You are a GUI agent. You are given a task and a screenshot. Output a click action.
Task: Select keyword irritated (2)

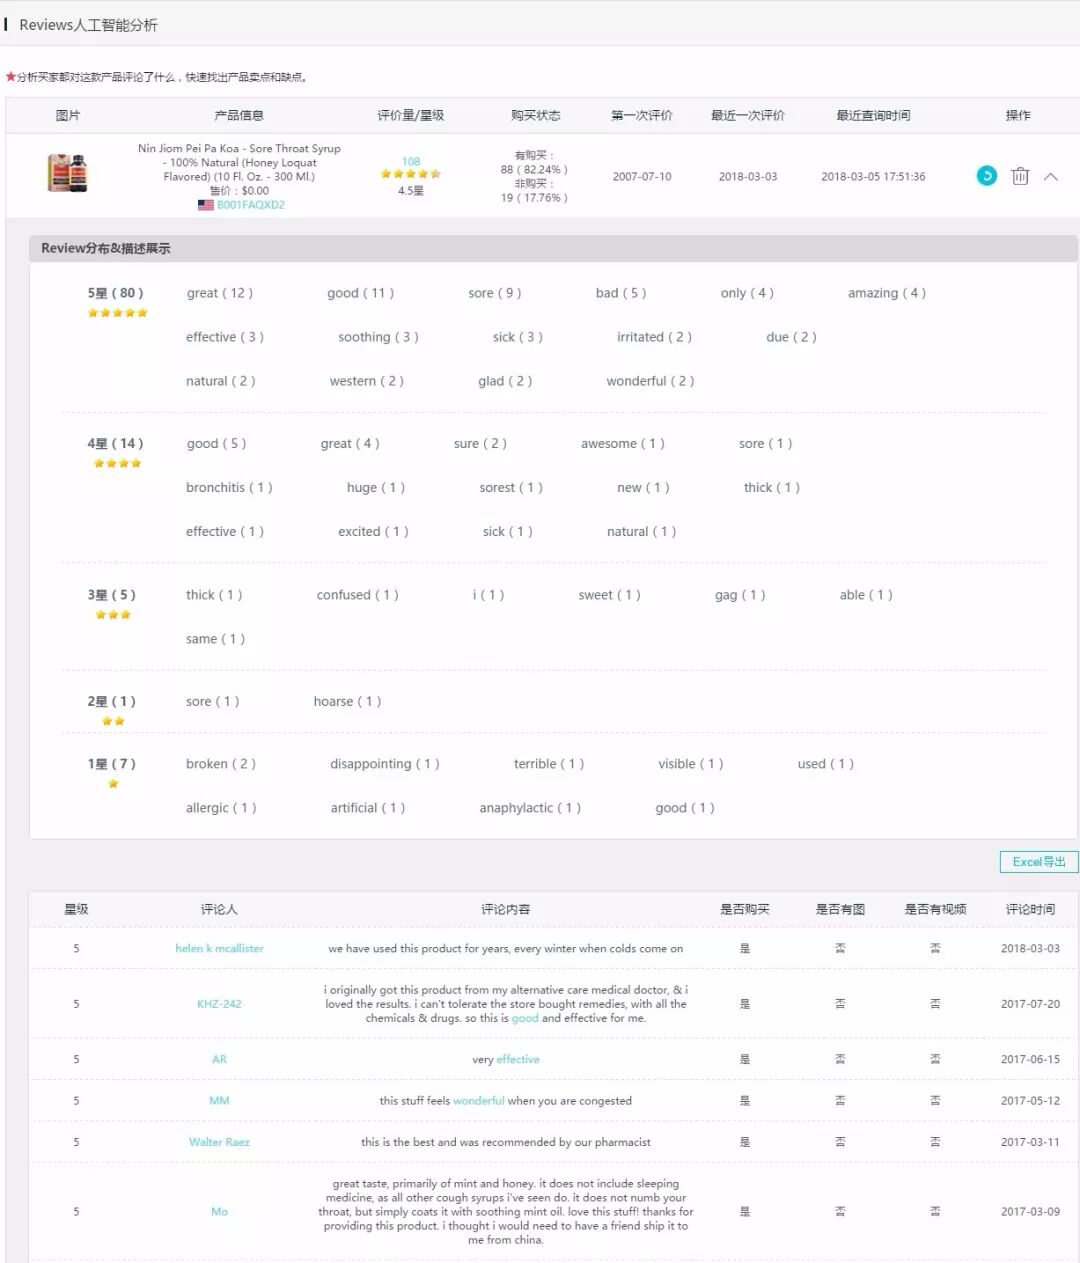point(654,337)
